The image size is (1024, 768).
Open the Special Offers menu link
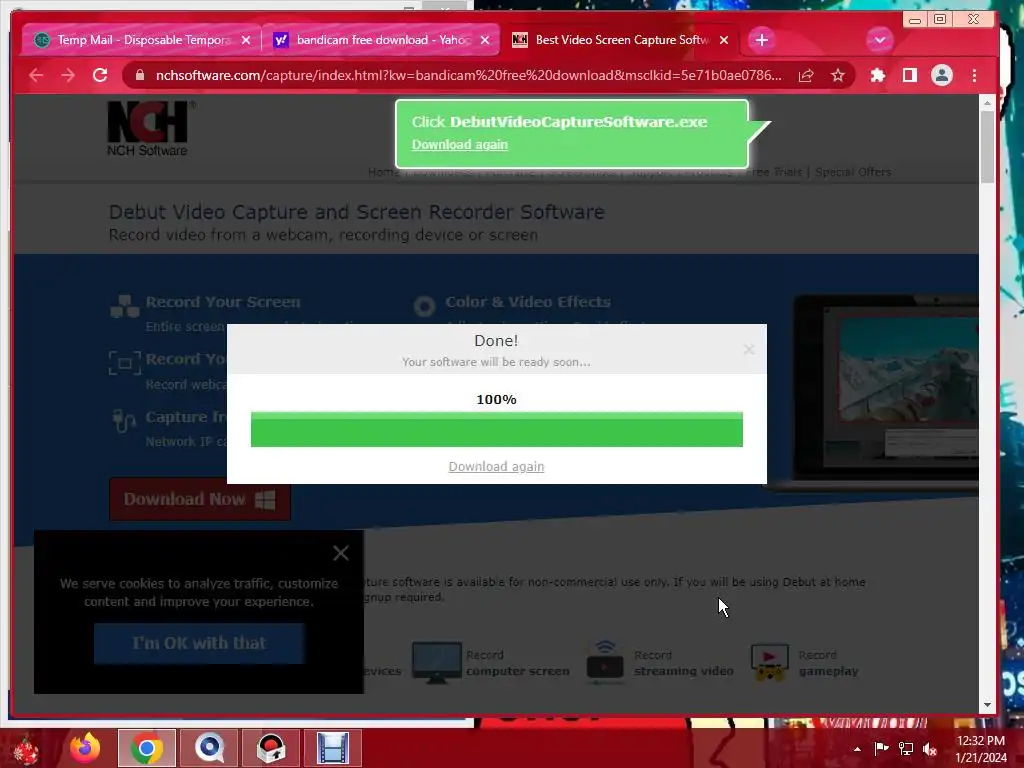tap(853, 172)
